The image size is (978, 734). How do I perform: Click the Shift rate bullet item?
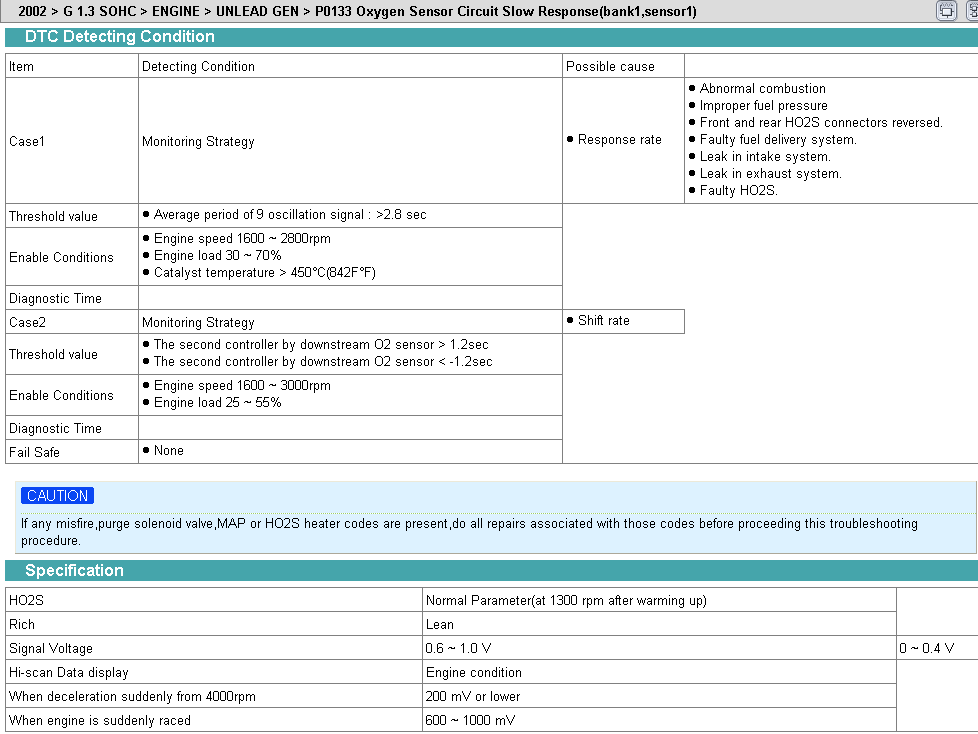pyautogui.click(x=603, y=321)
